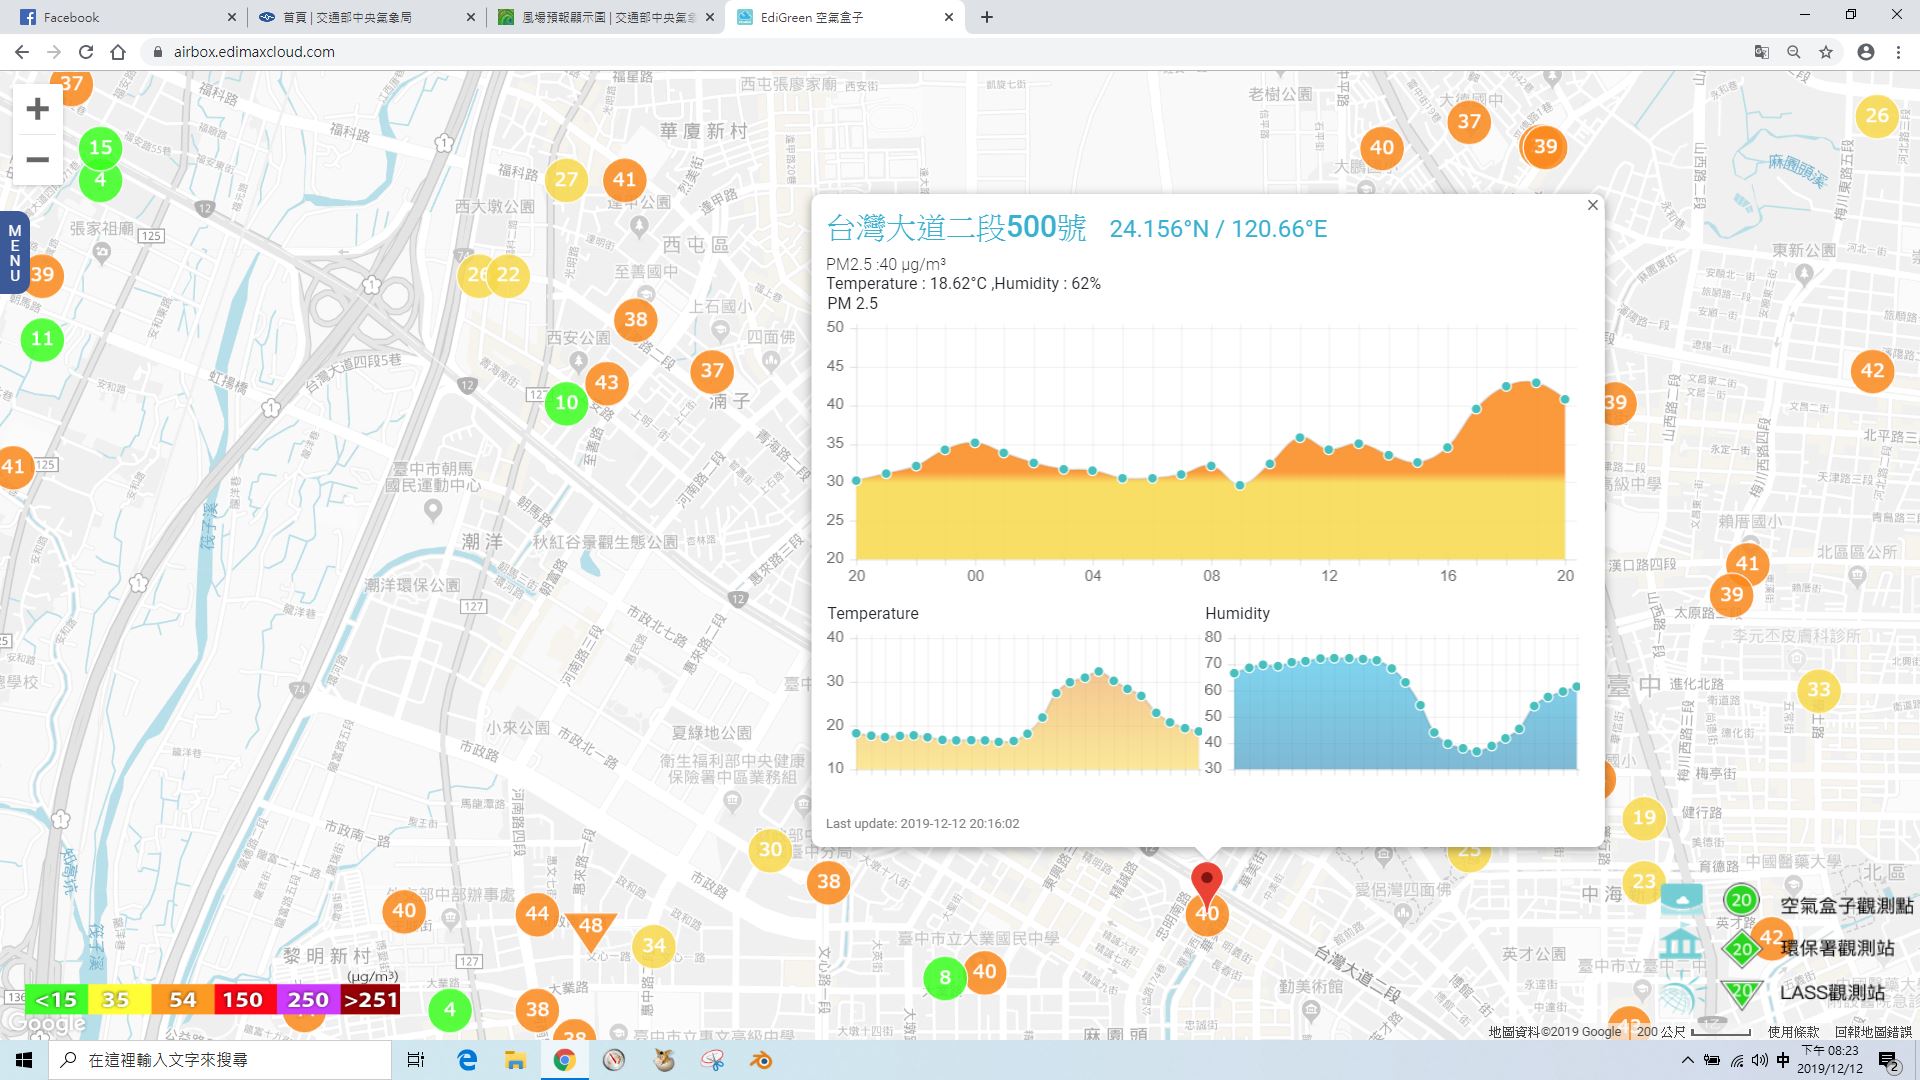Image resolution: width=1920 pixels, height=1080 pixels.
Task: Open the blue MENU side tab
Action: click(14, 253)
